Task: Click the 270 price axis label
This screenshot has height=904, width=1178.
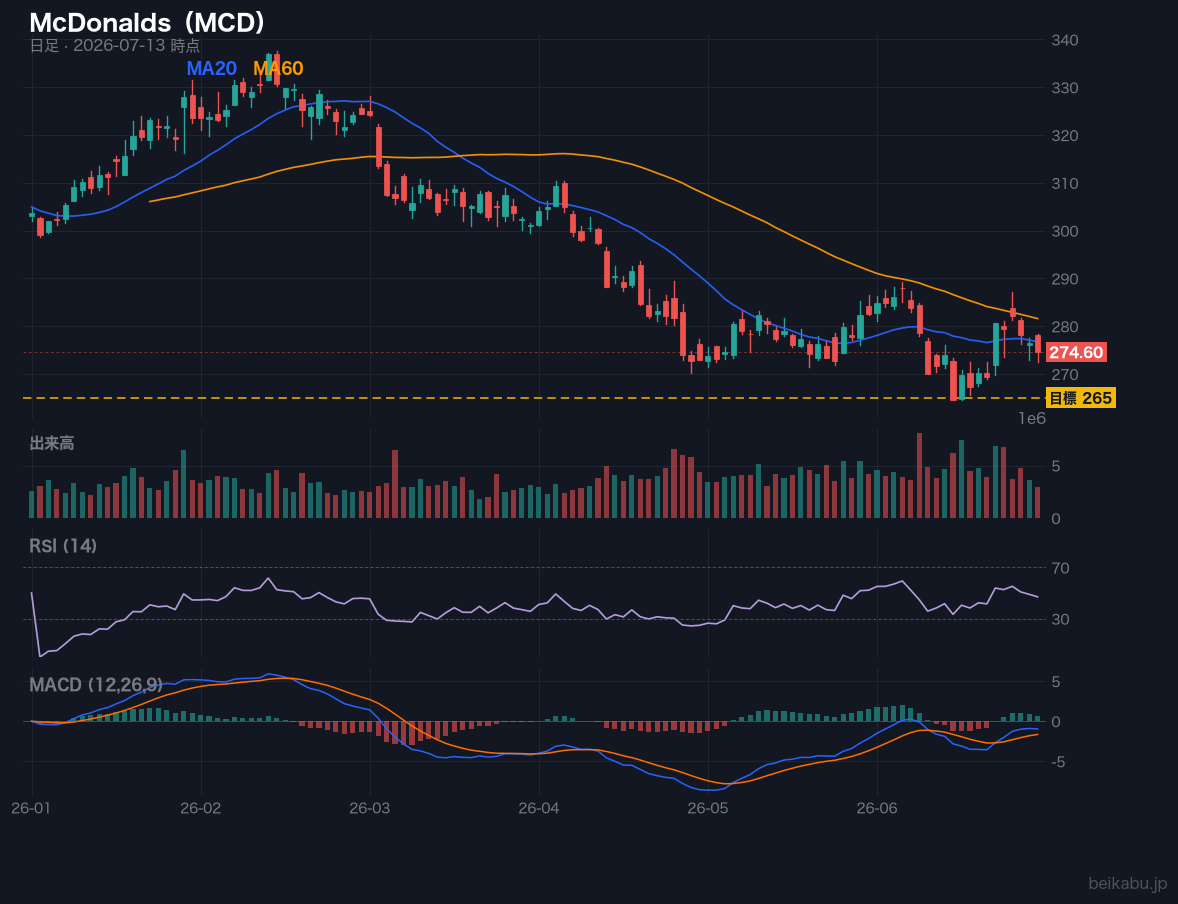Action: [1065, 374]
